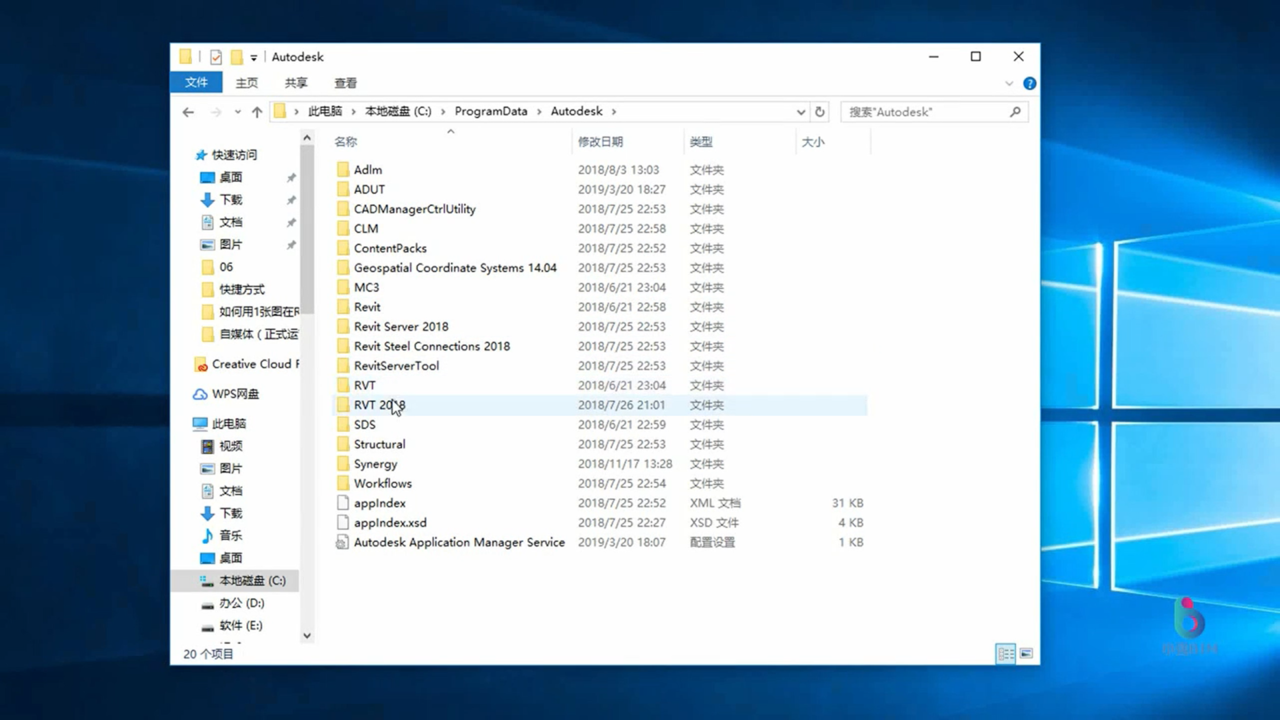Click ProgramData in breadcrumb path
The width and height of the screenshot is (1280, 720).
point(491,112)
